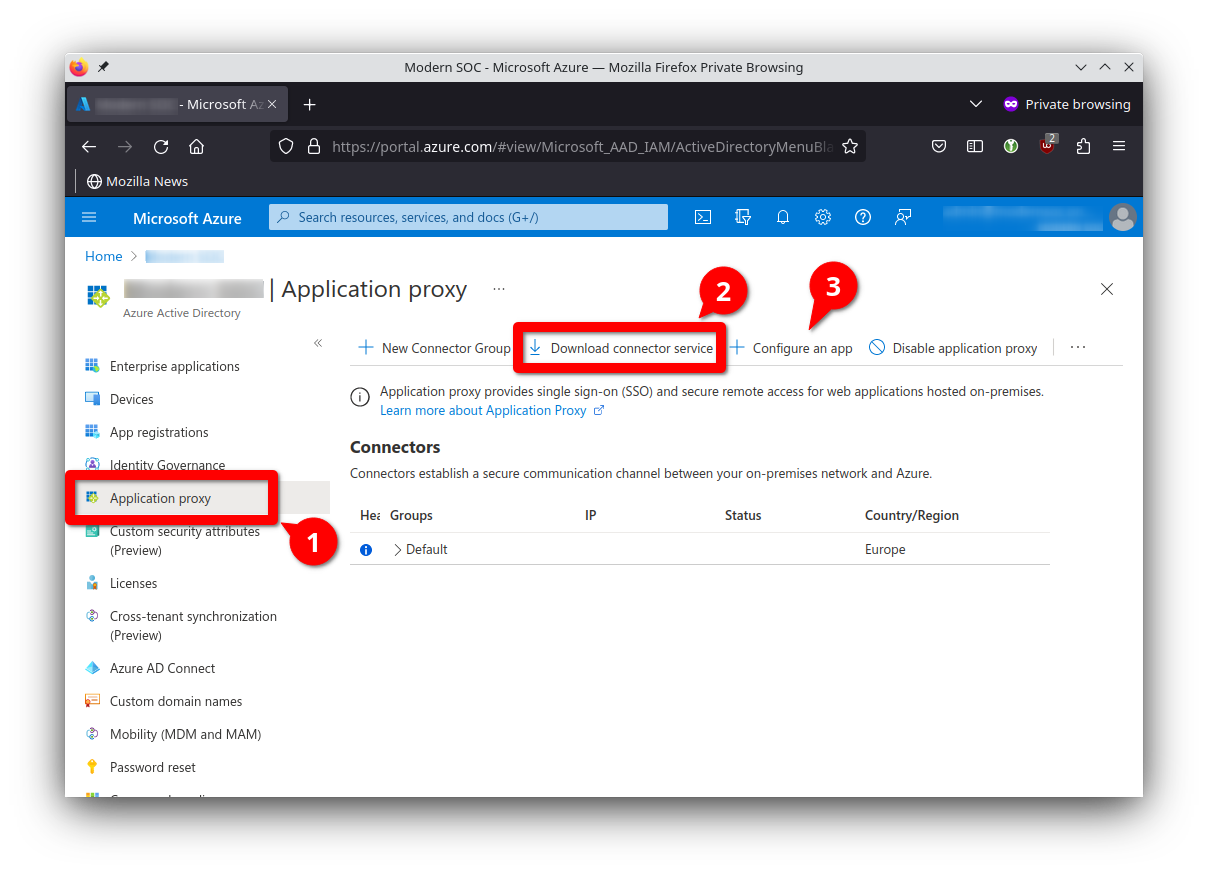Open the Azure help menu

(863, 217)
